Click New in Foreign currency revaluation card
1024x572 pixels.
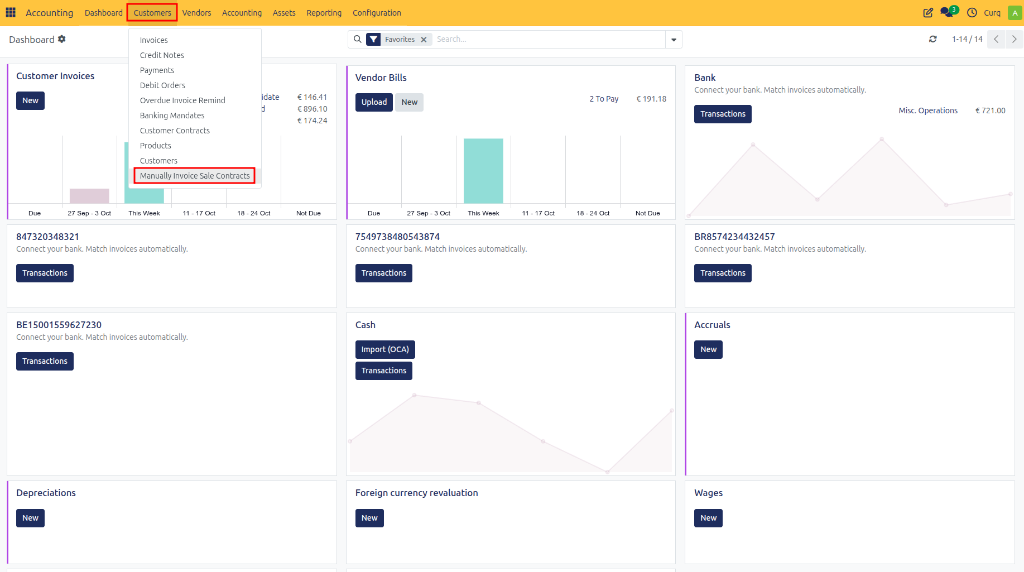tap(369, 518)
